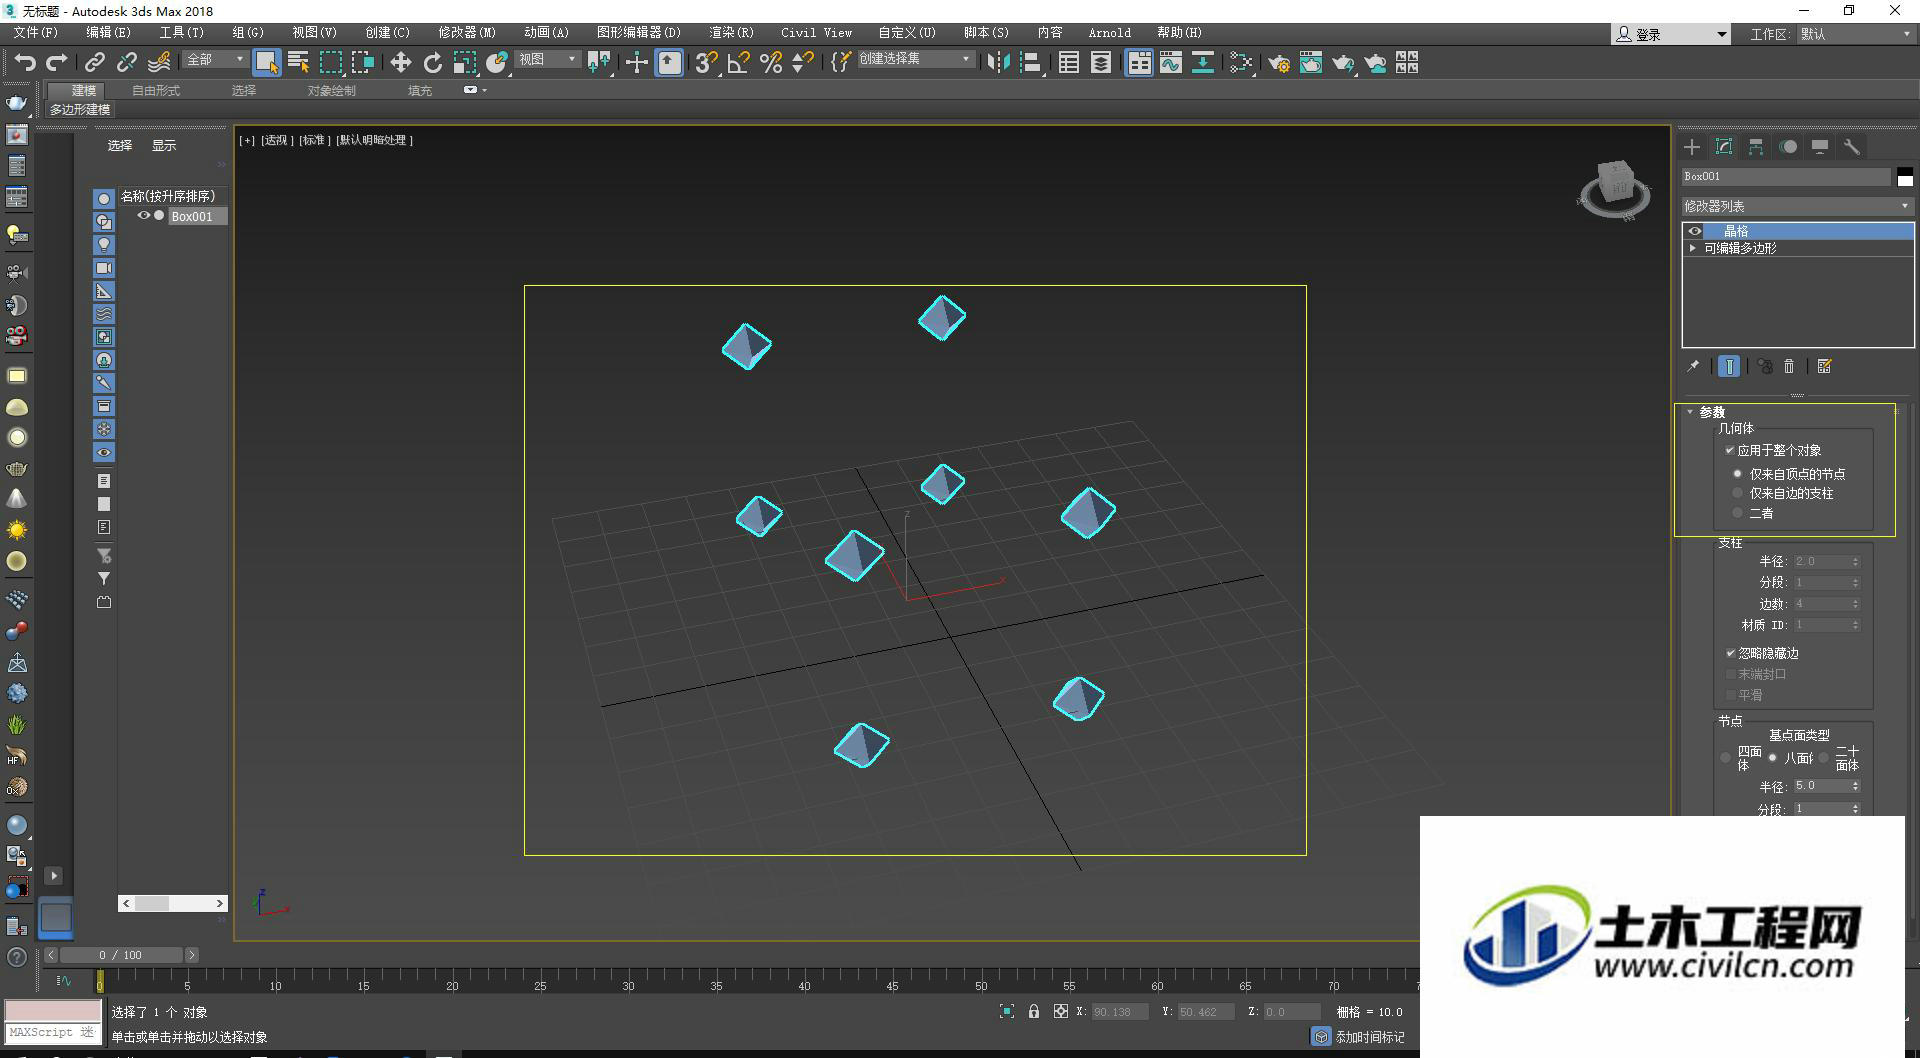The image size is (1920, 1058).
Task: Click the node 半径 5.0 field
Action: [1820, 786]
